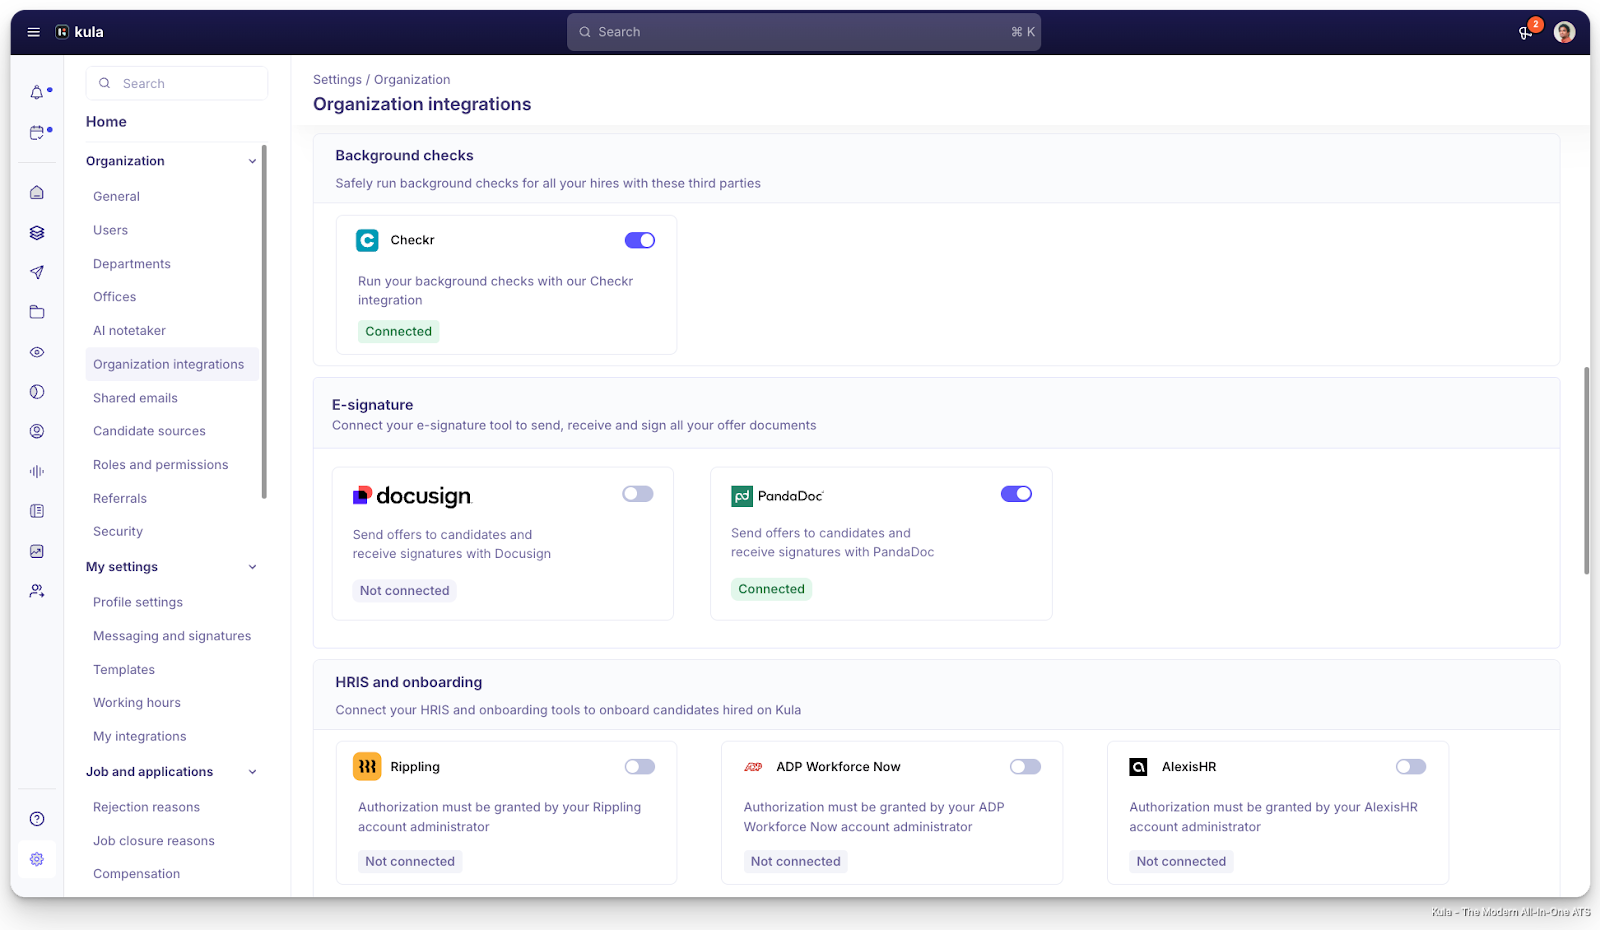1600x930 pixels.
Task: Go to My integrations settings
Action: [x=140, y=737]
